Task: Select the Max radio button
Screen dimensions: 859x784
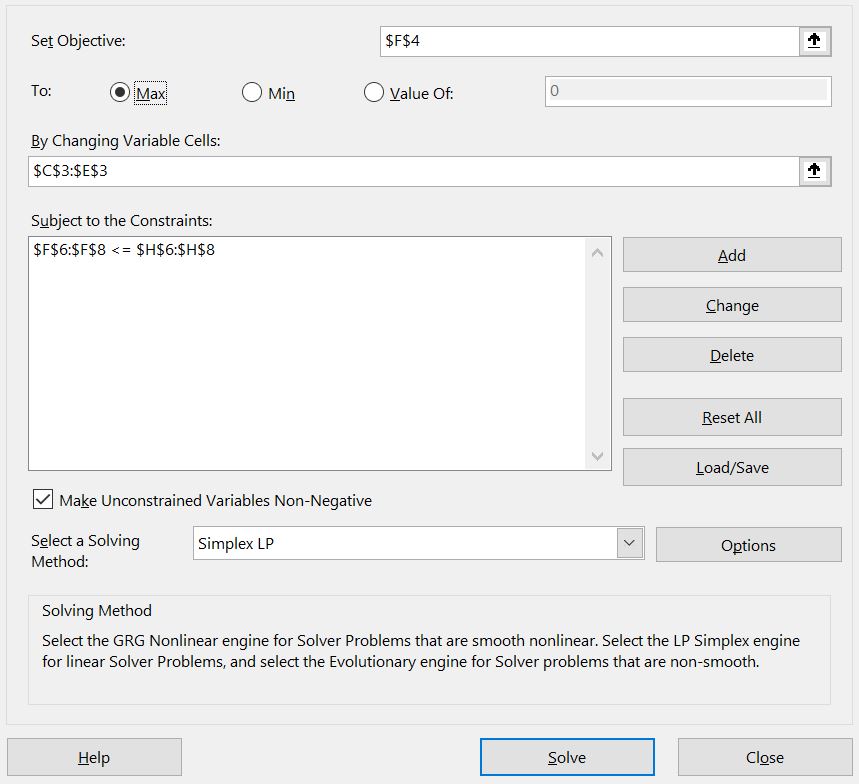Action: [x=120, y=93]
